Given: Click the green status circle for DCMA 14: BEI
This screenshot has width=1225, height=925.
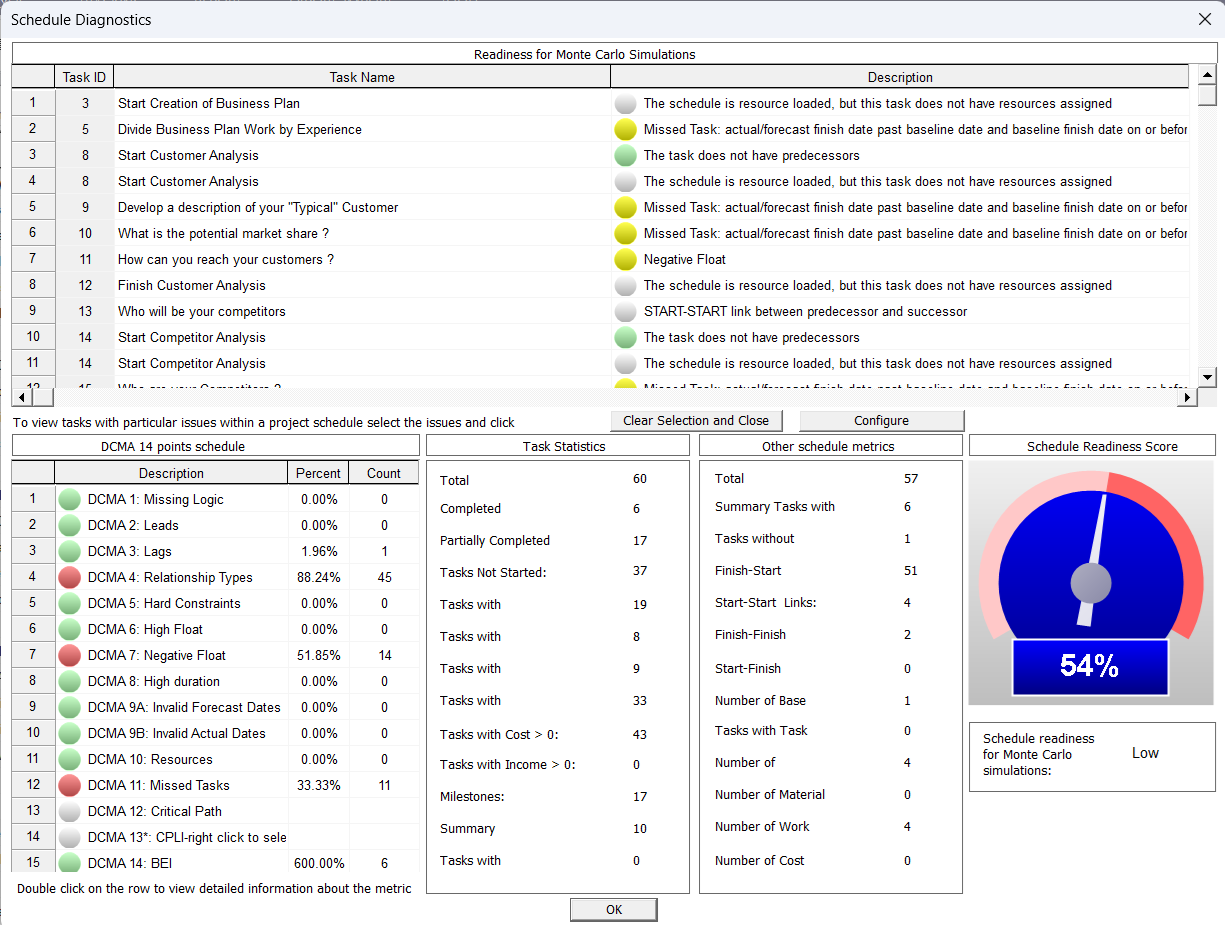Looking at the screenshot, I should click(69, 862).
